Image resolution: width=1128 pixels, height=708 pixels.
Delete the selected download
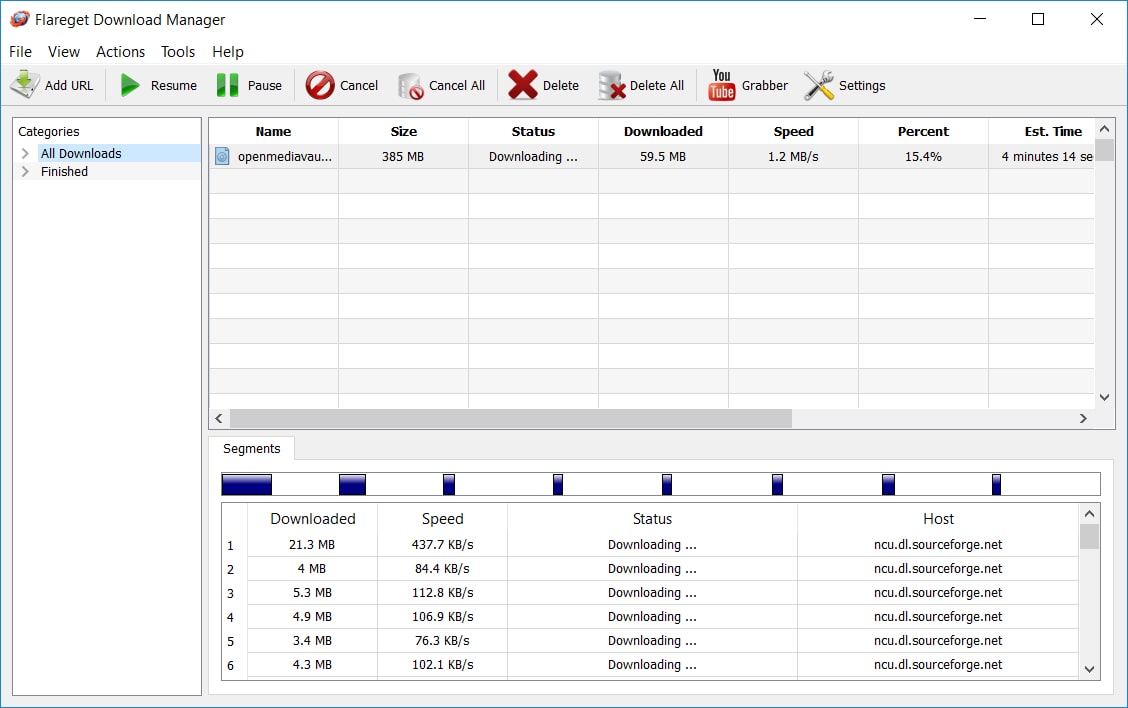[x=523, y=85]
